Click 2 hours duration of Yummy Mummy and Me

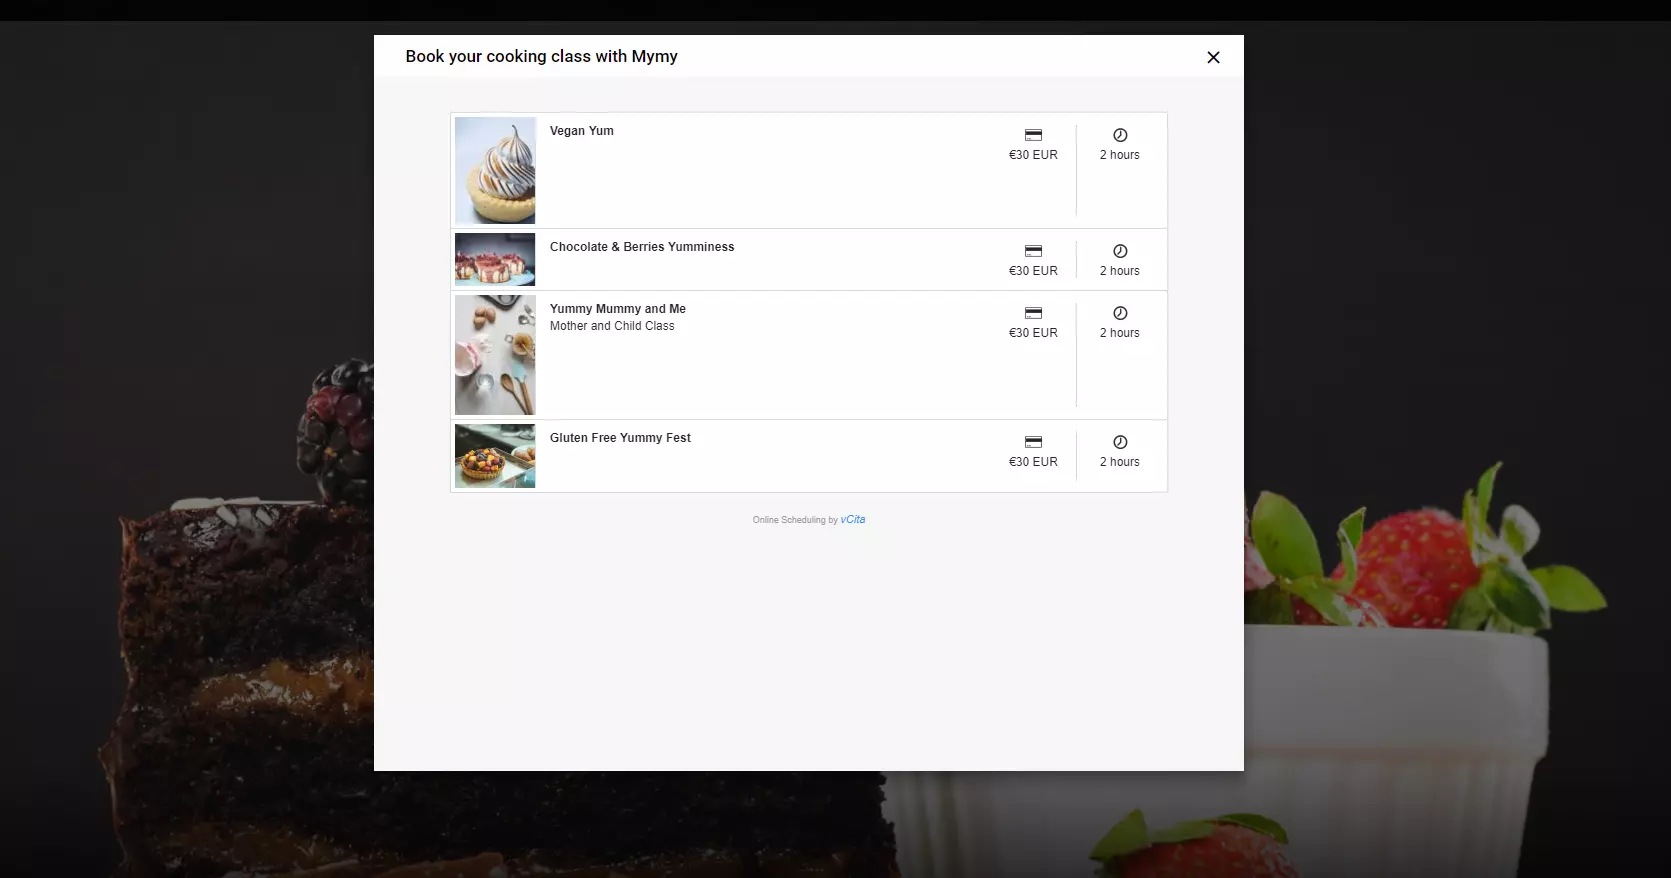(1120, 333)
